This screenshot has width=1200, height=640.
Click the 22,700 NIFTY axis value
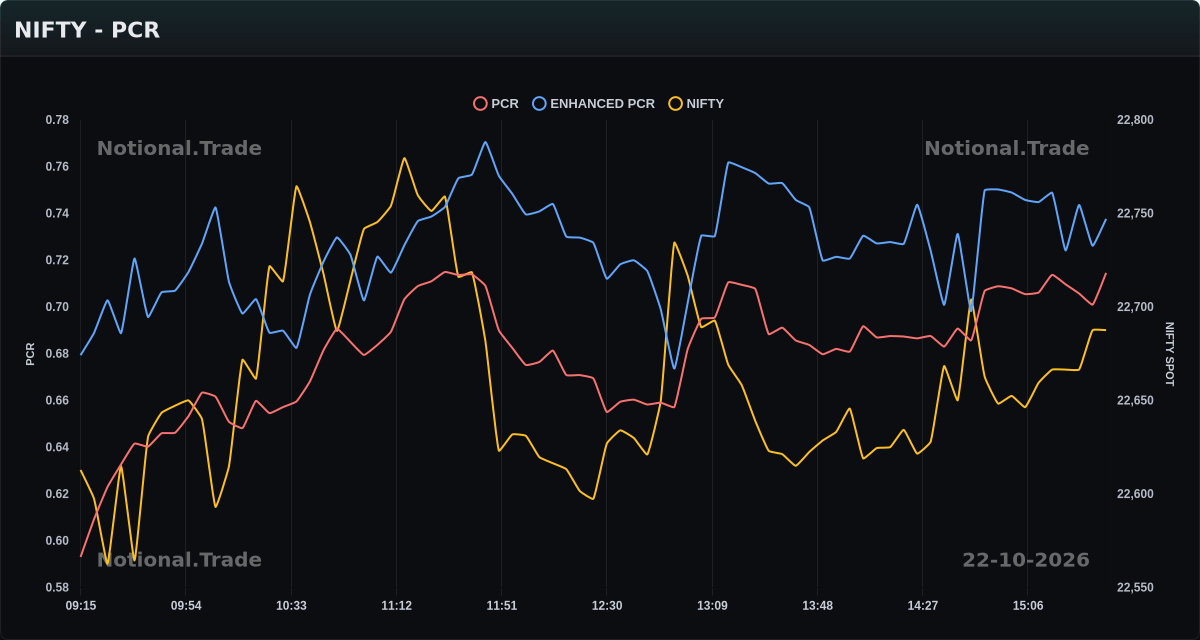pos(1135,307)
